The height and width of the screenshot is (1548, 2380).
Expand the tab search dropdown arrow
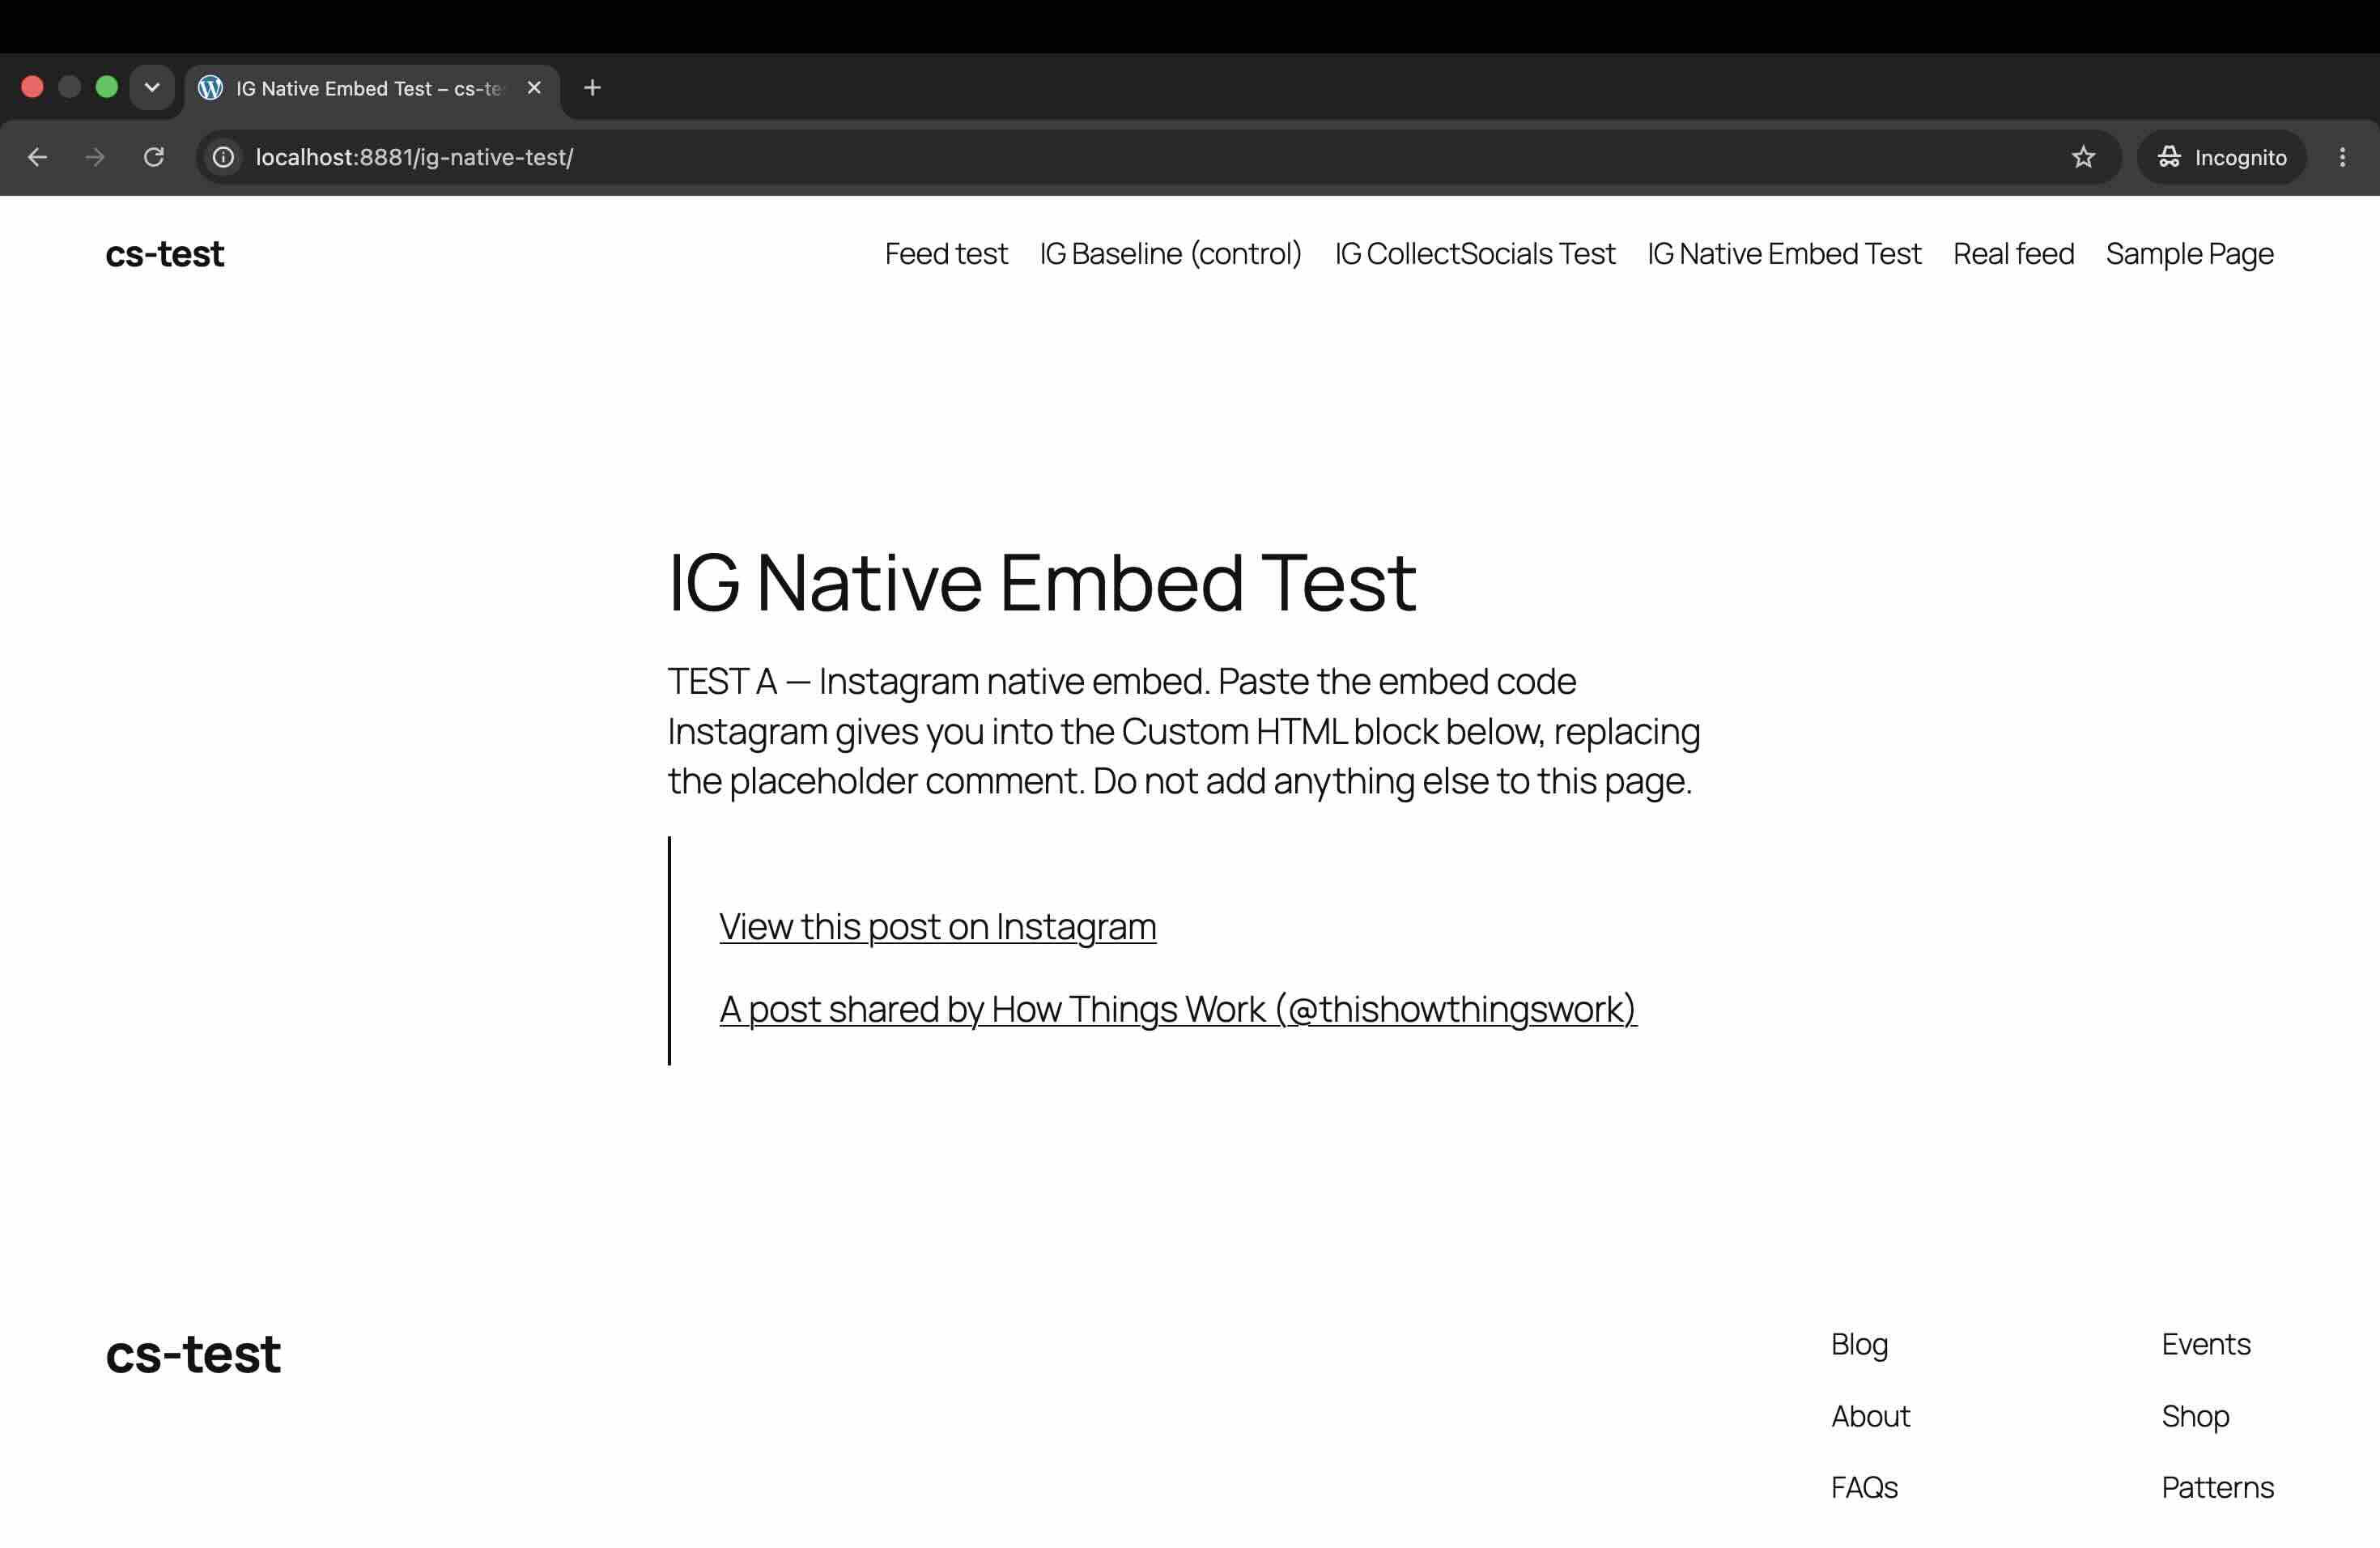(x=152, y=88)
